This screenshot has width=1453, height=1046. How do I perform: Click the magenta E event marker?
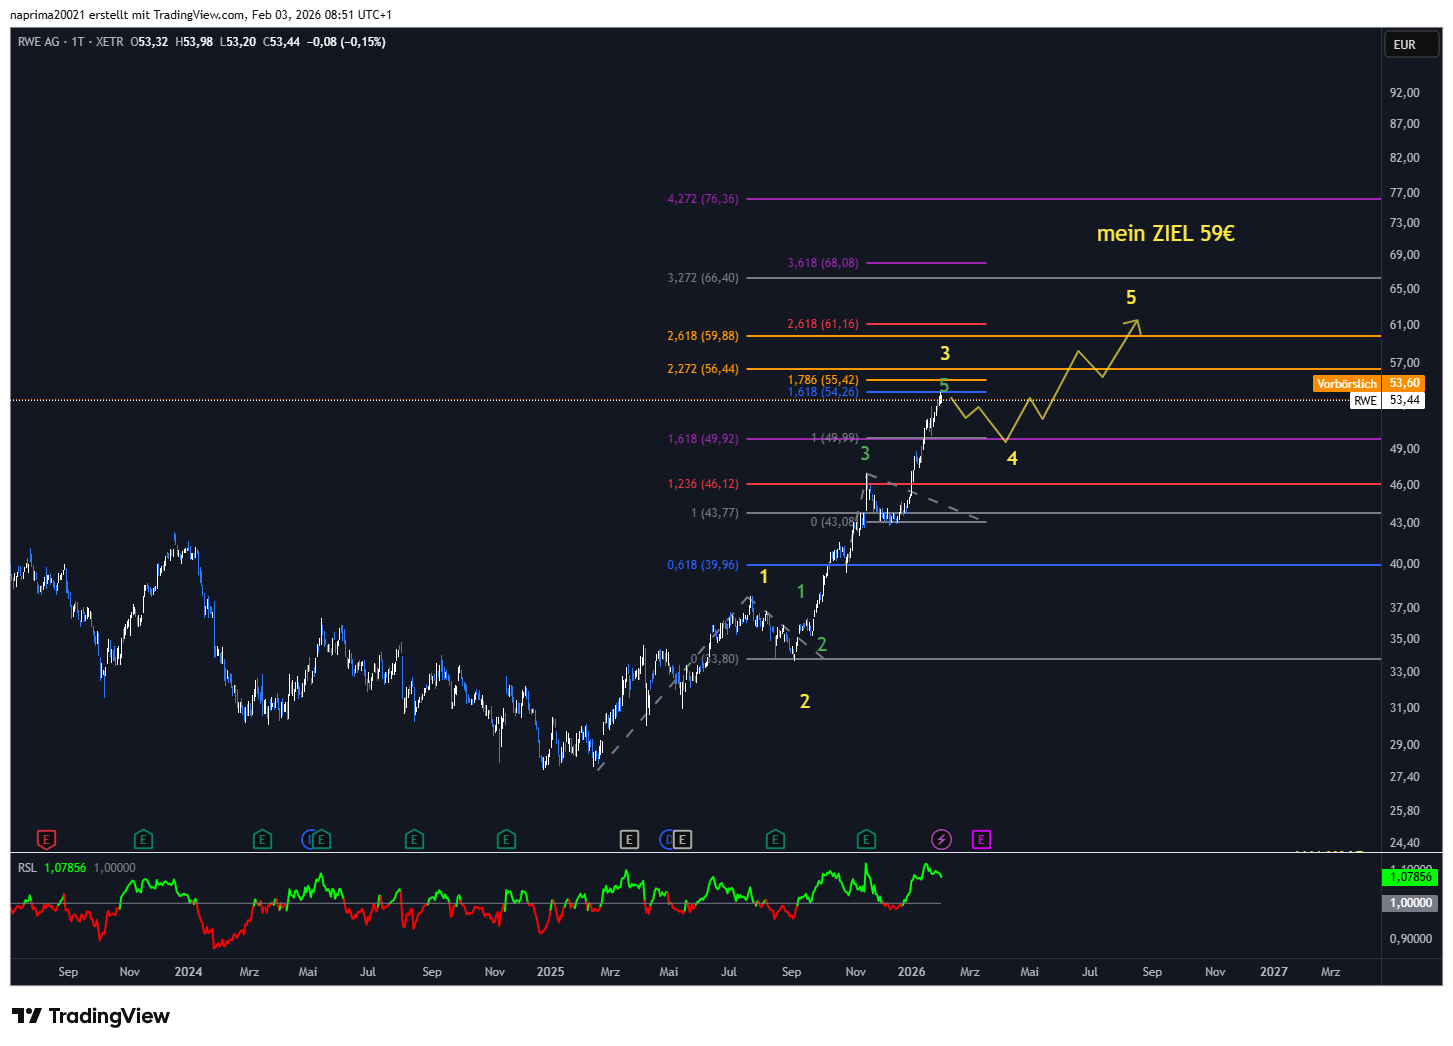tap(981, 839)
